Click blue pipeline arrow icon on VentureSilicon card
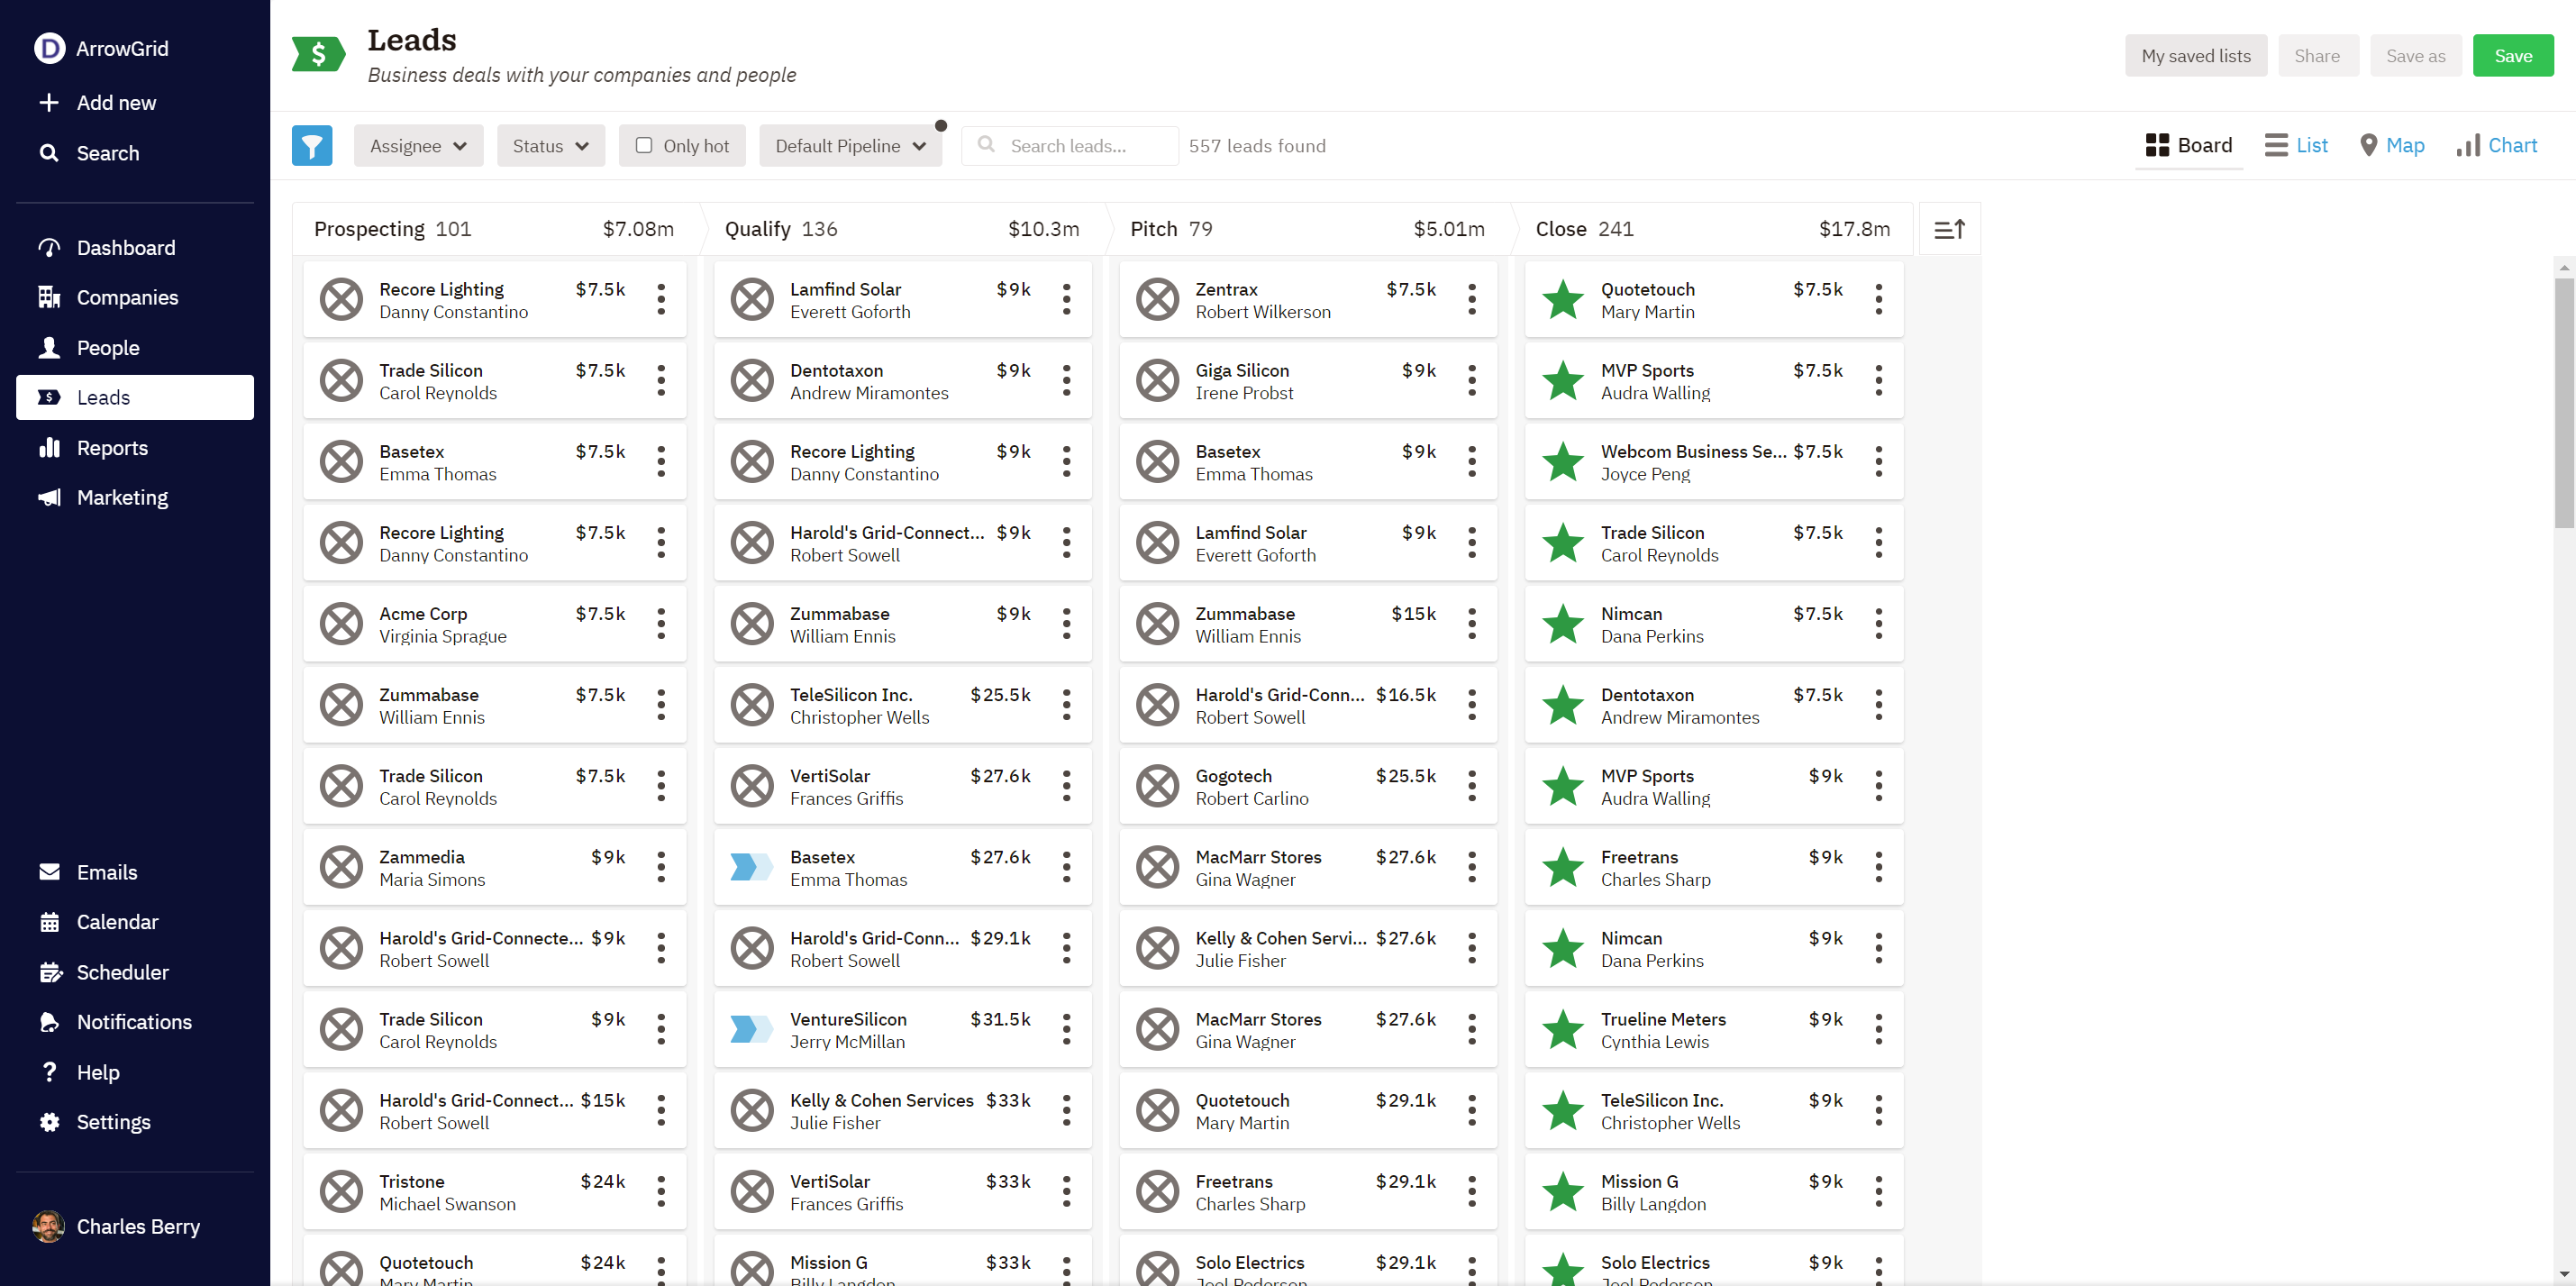2576x1286 pixels. pyautogui.click(x=751, y=1029)
